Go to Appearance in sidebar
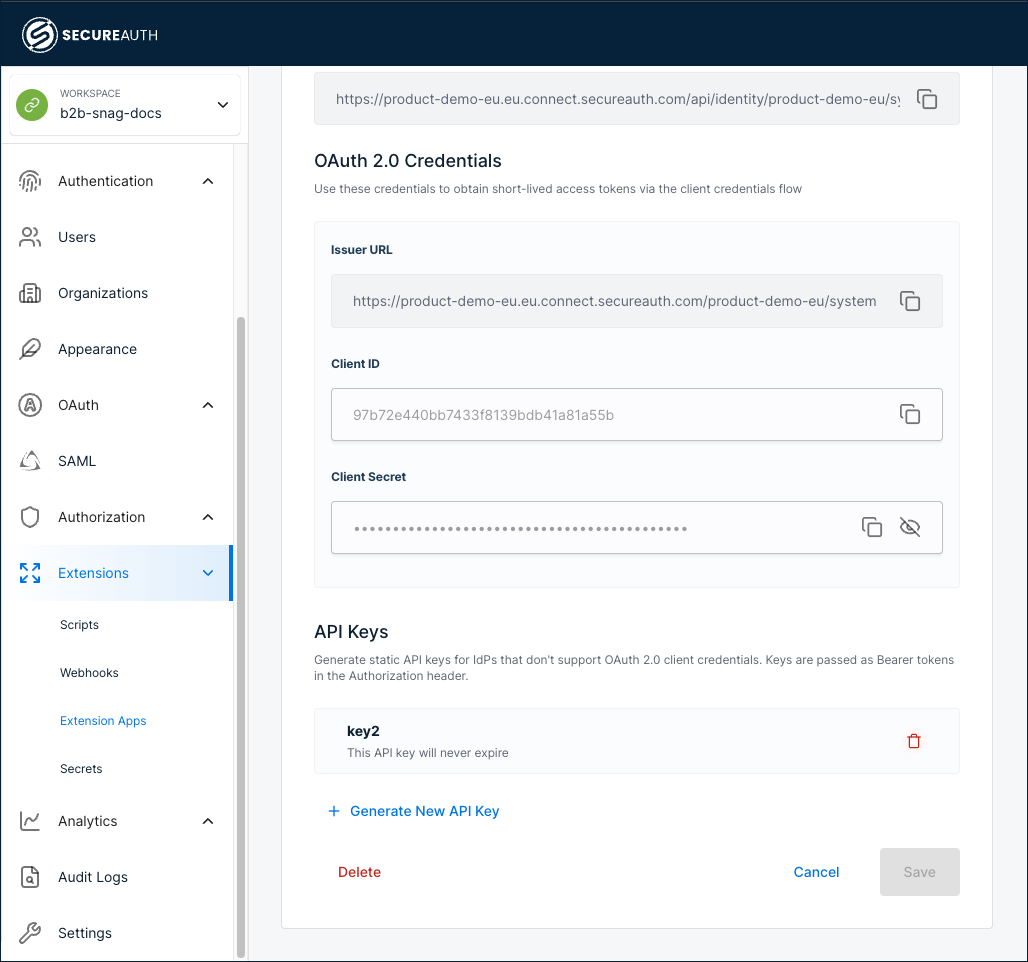This screenshot has width=1028, height=962. [97, 349]
